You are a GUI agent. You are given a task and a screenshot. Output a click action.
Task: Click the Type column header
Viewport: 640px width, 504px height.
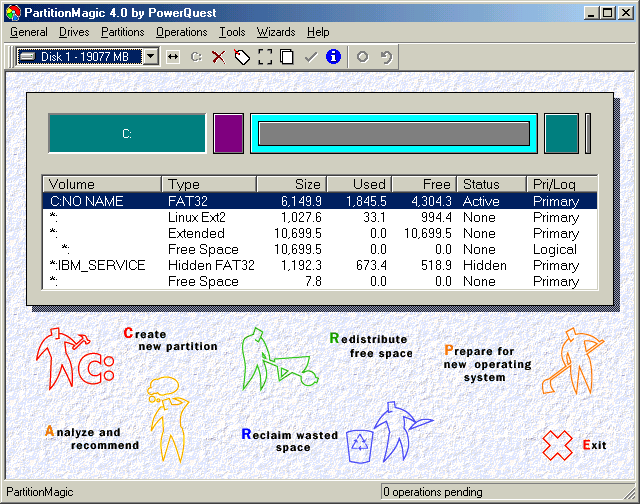click(x=209, y=184)
